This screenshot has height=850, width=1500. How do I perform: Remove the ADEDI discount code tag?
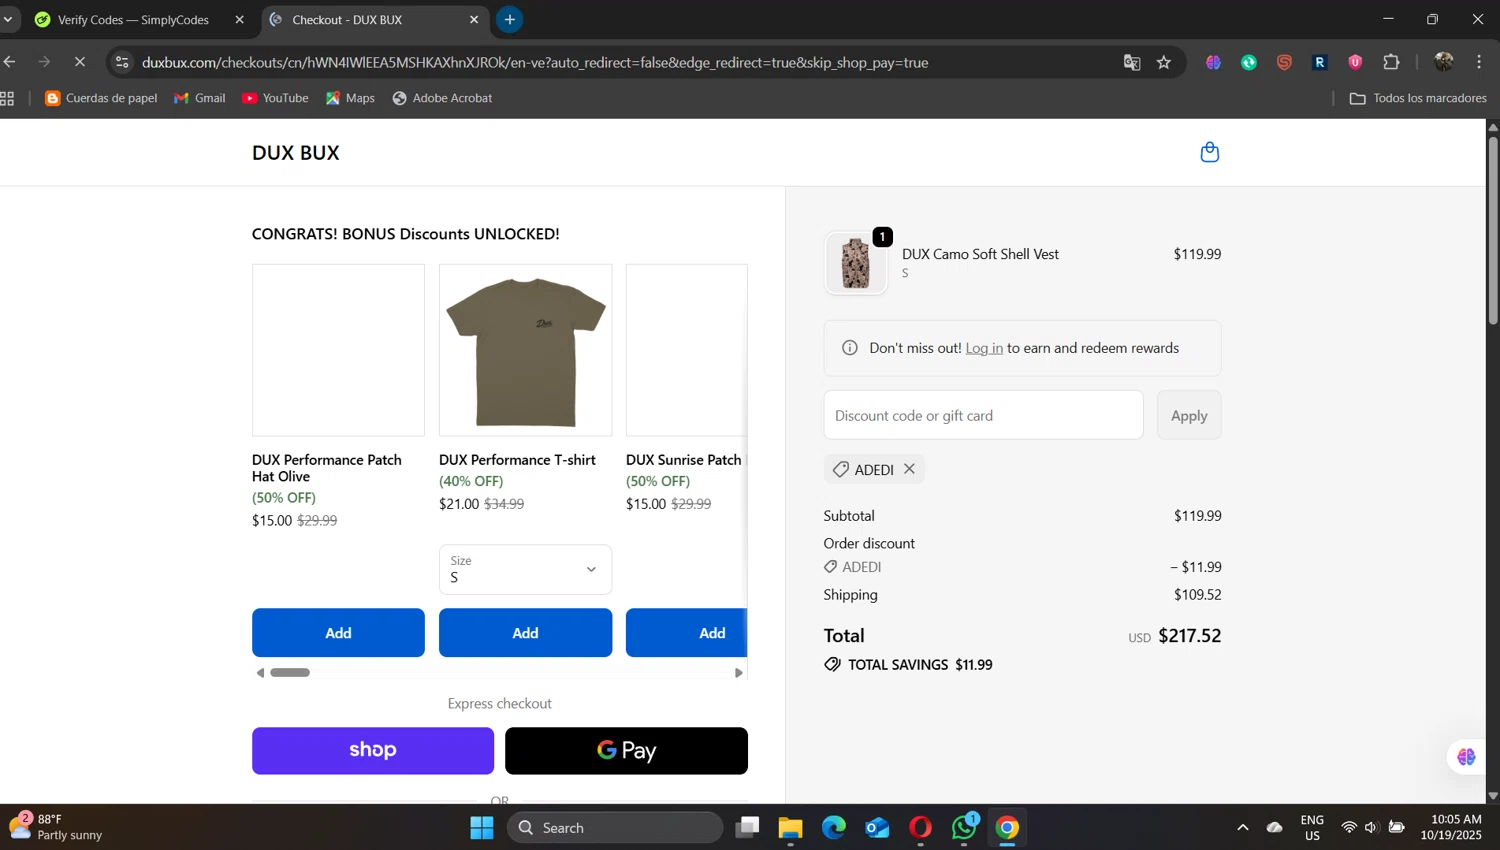pyautogui.click(x=909, y=469)
